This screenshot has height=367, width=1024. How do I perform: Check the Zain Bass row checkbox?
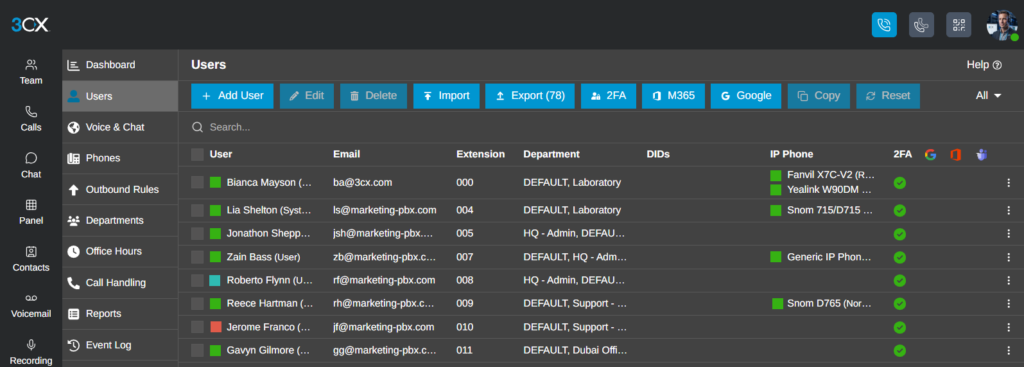coord(197,257)
